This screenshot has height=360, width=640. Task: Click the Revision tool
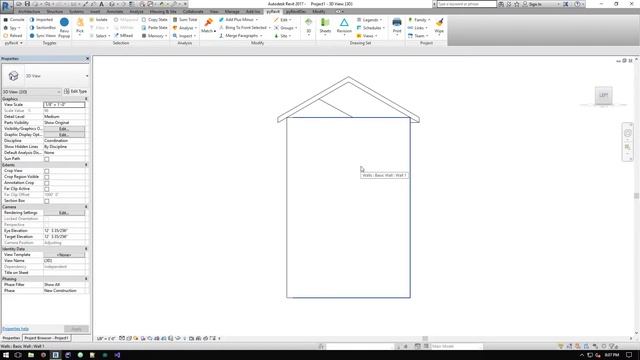[x=344, y=26]
